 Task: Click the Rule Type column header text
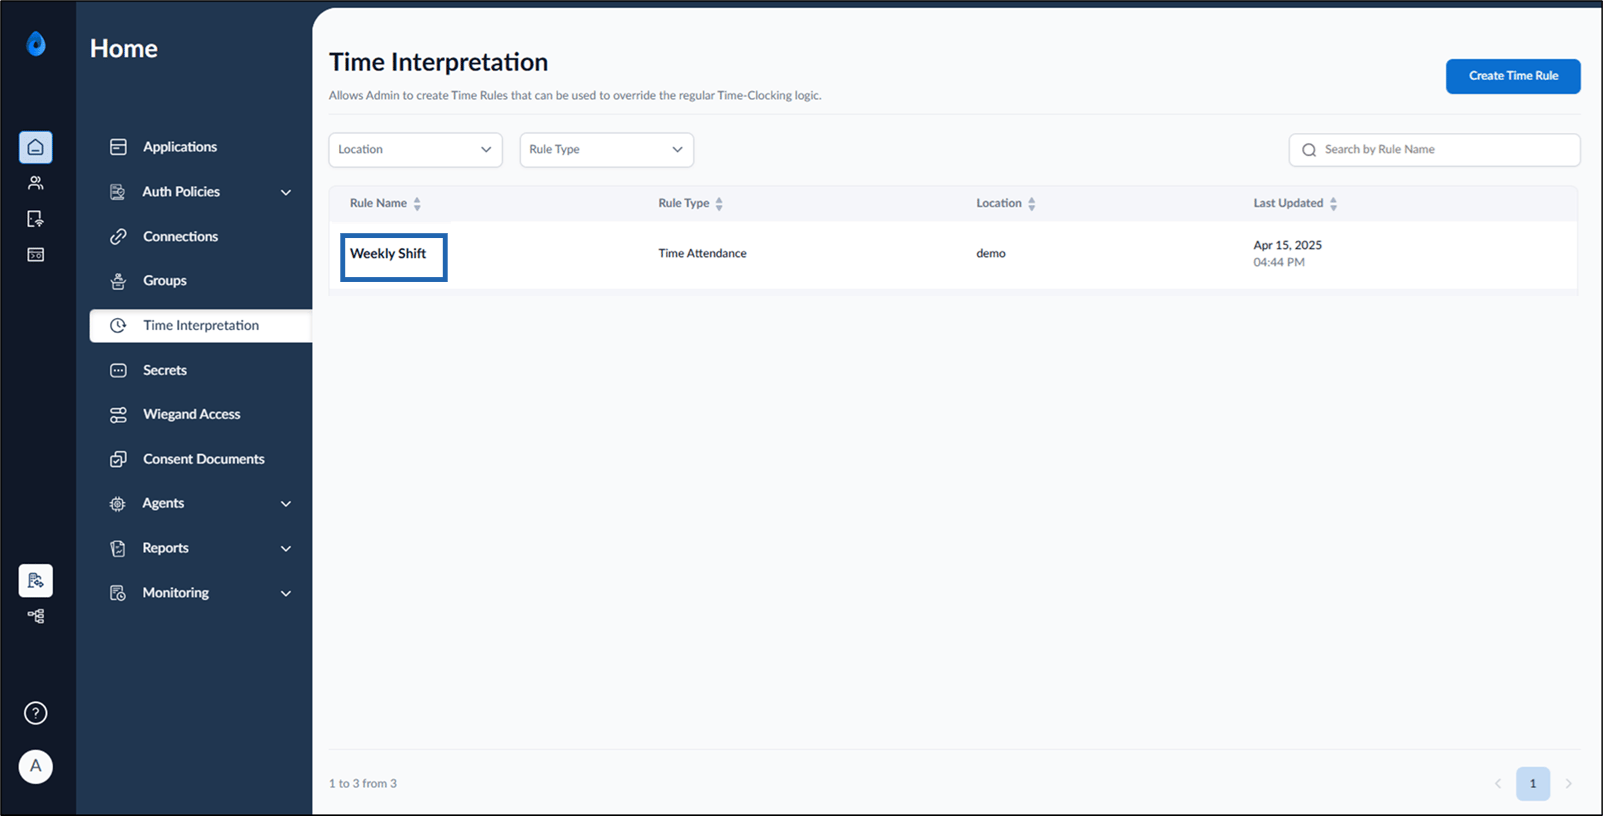684,203
